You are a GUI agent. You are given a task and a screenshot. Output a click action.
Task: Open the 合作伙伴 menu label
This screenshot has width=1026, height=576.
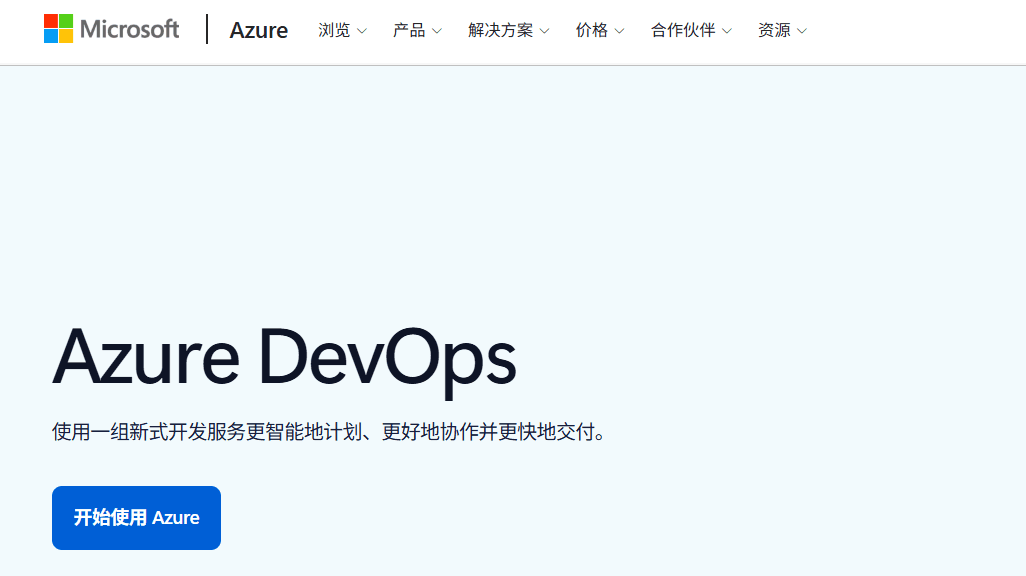[x=682, y=30]
